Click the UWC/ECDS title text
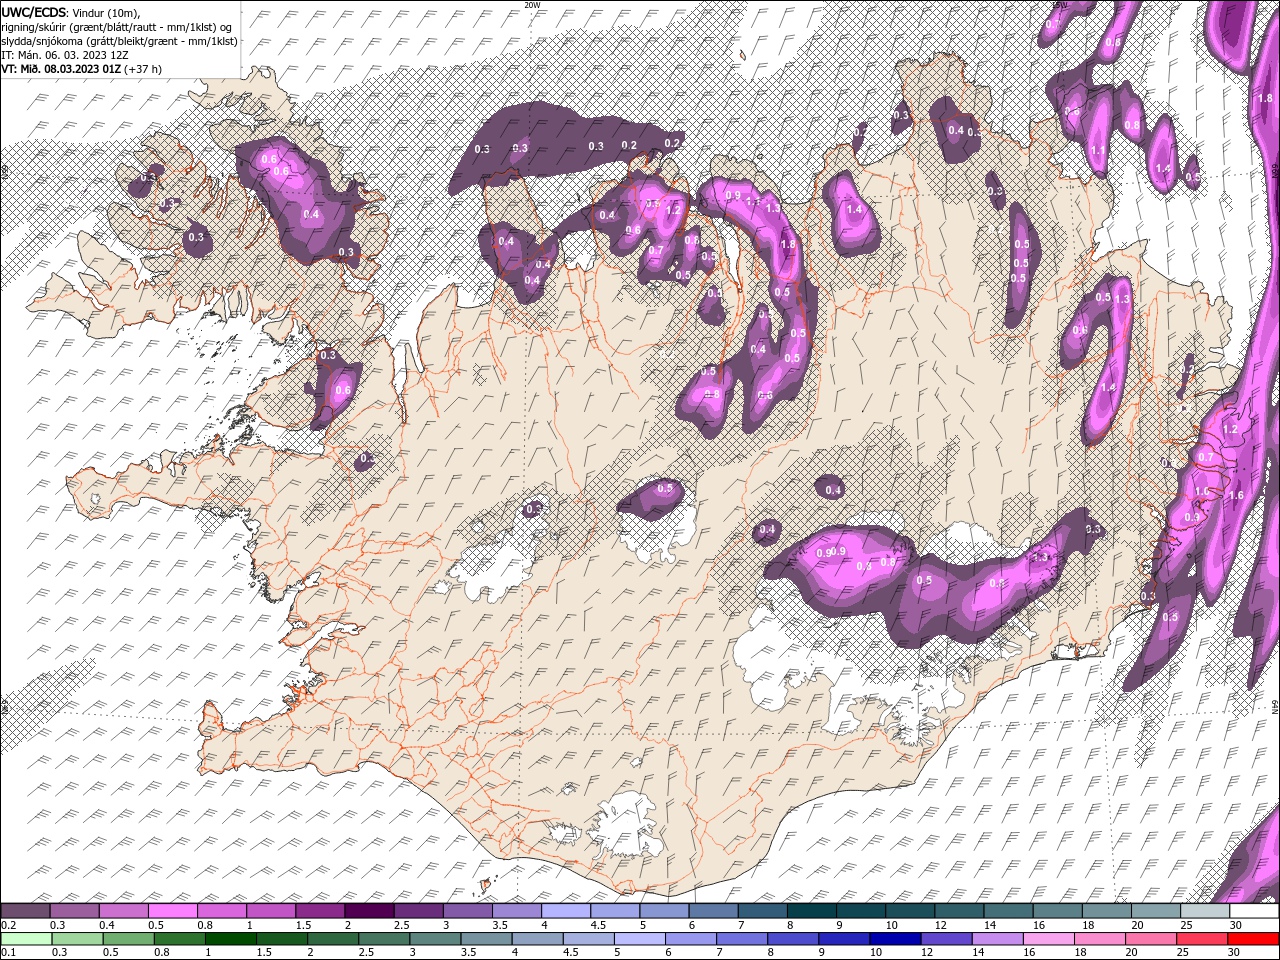This screenshot has height=960, width=1280. [x=33, y=12]
